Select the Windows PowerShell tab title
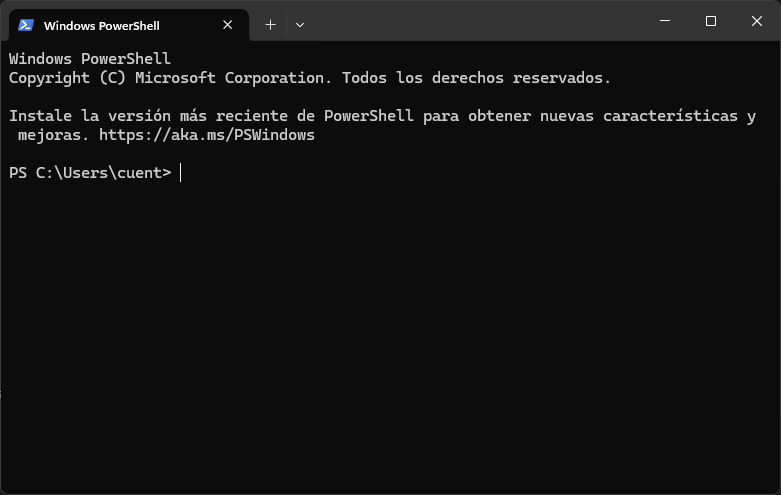This screenshot has width=781, height=495. [101, 25]
